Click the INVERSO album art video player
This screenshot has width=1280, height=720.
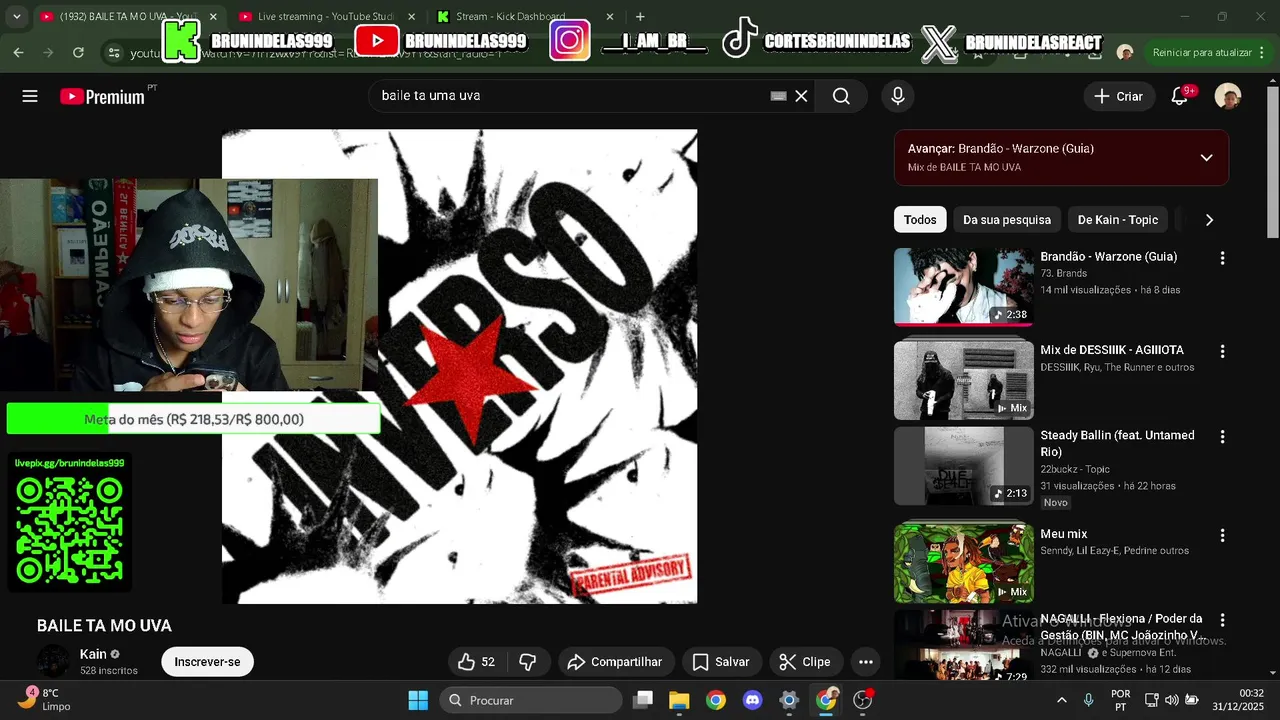pyautogui.click(x=459, y=366)
